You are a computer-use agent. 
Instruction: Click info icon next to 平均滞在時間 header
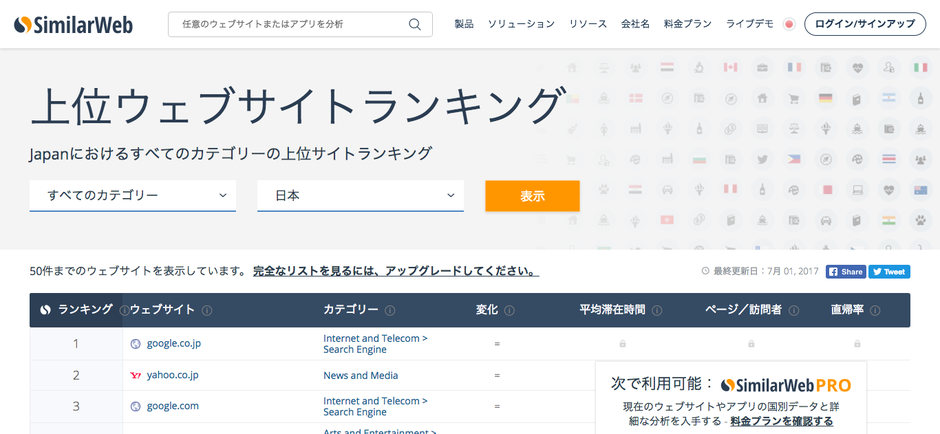[657, 311]
